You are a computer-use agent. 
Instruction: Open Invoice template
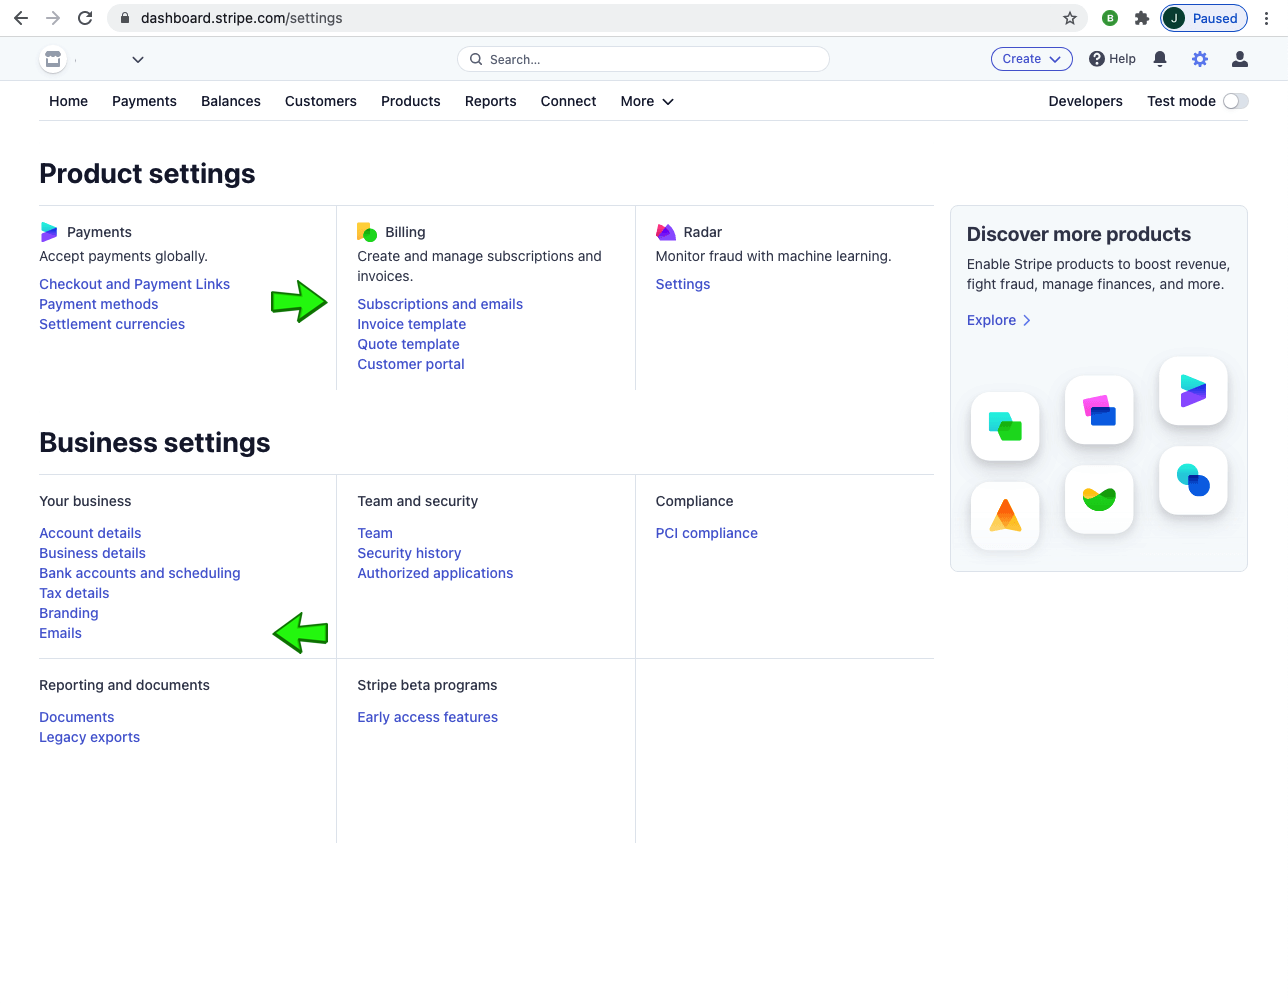point(412,324)
